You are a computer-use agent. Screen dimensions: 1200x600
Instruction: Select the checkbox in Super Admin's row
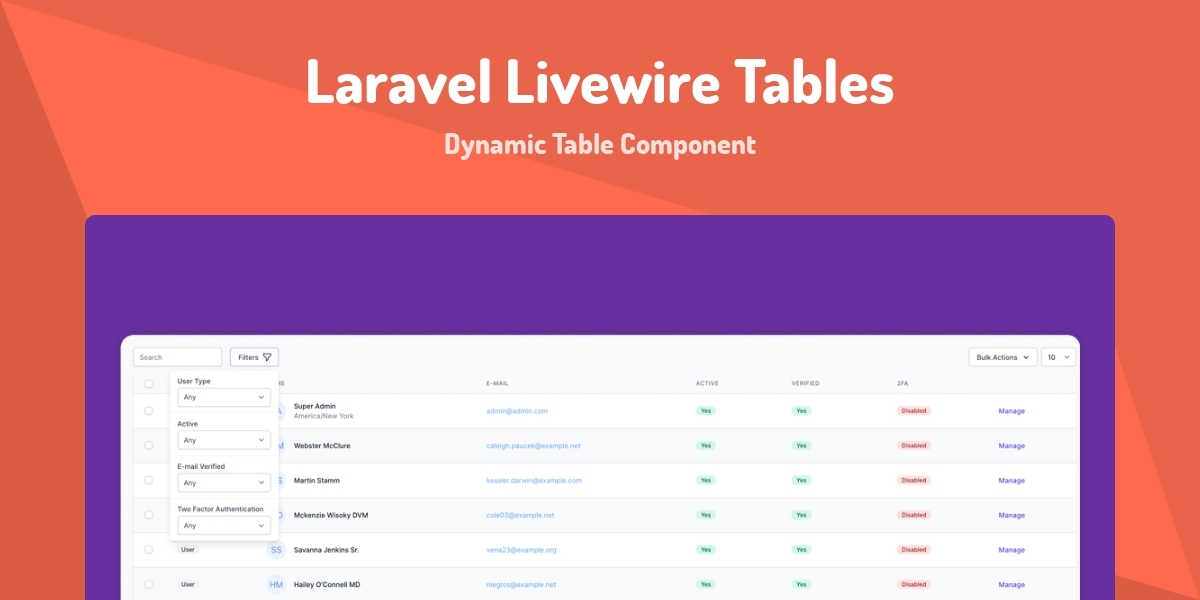(150, 410)
